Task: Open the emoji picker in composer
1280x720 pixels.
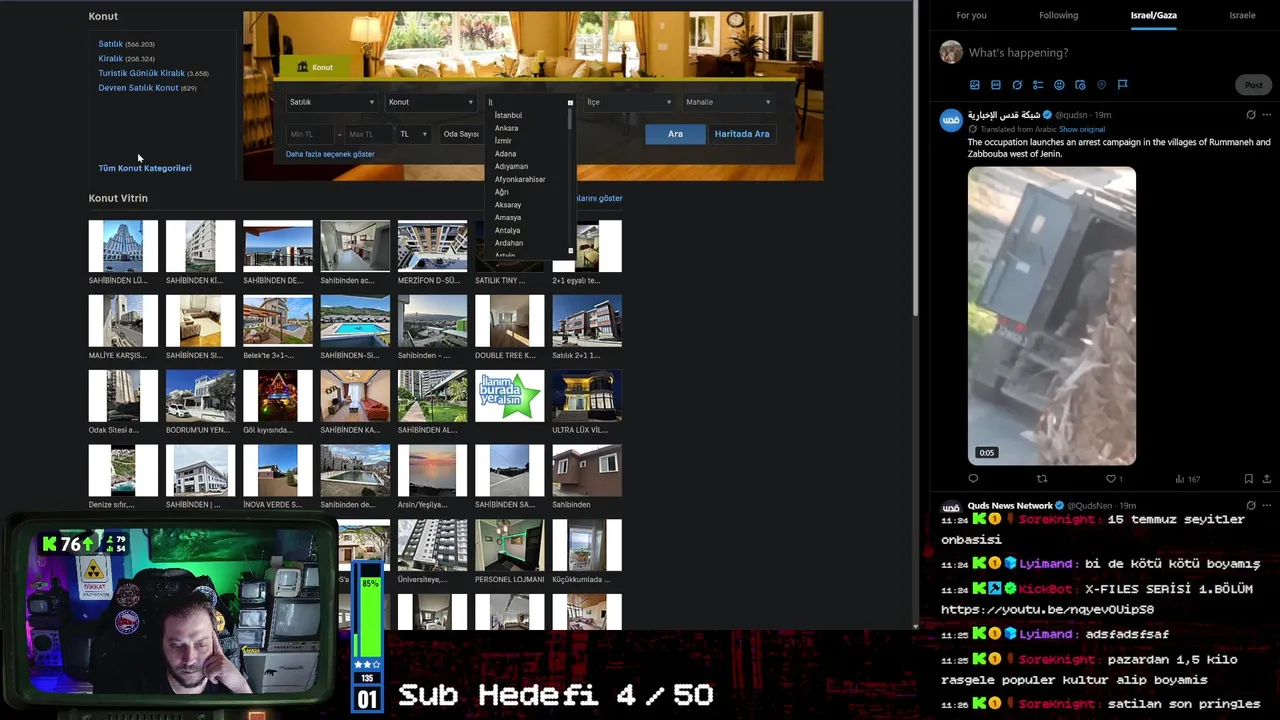Action: pyautogui.click(x=1059, y=85)
